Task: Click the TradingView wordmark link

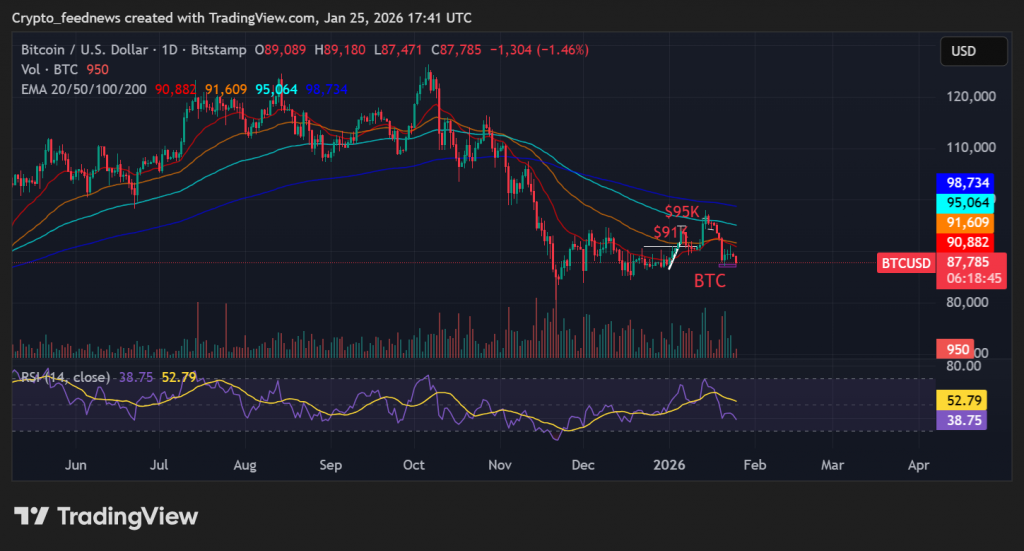Action: (127, 516)
